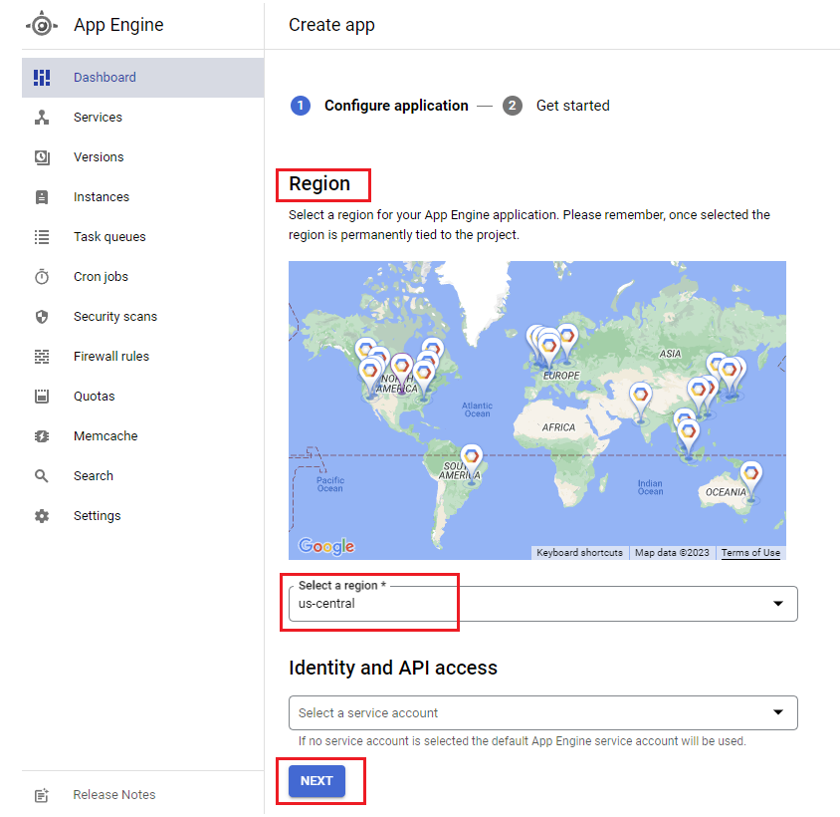This screenshot has height=817, width=840.
Task: Click the Dashboard grid icon
Action: point(42,77)
